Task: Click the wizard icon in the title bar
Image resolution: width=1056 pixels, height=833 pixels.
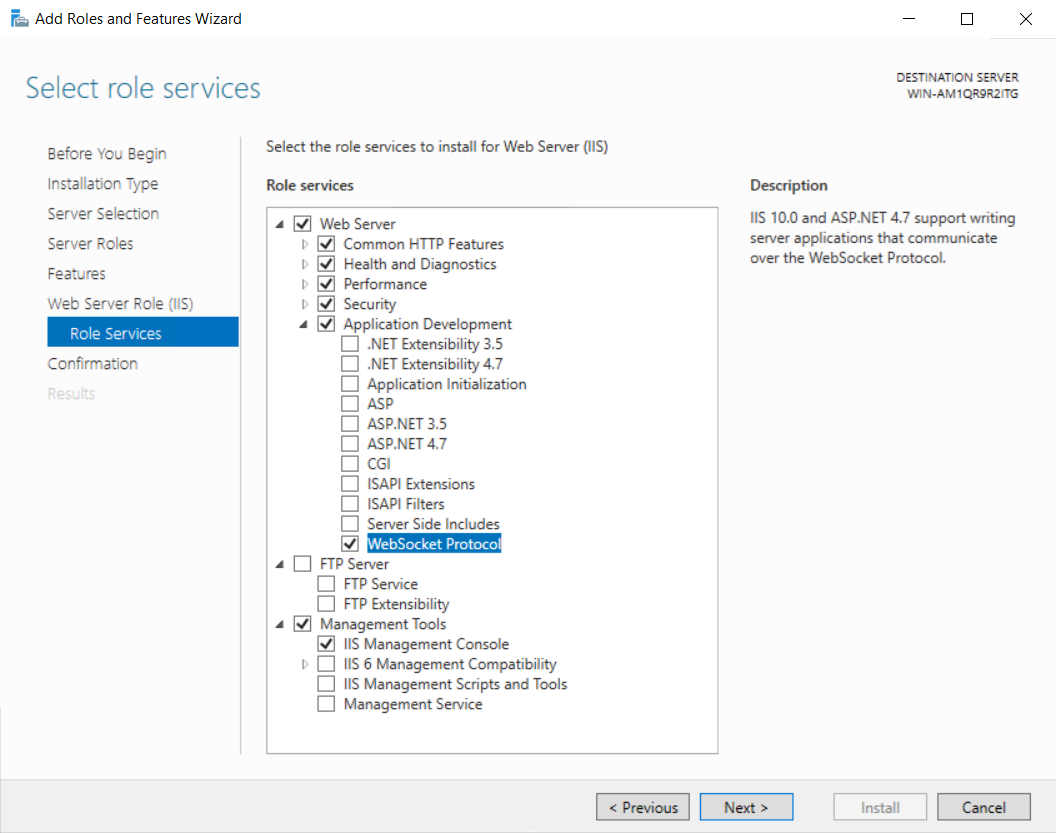Action: (19, 18)
